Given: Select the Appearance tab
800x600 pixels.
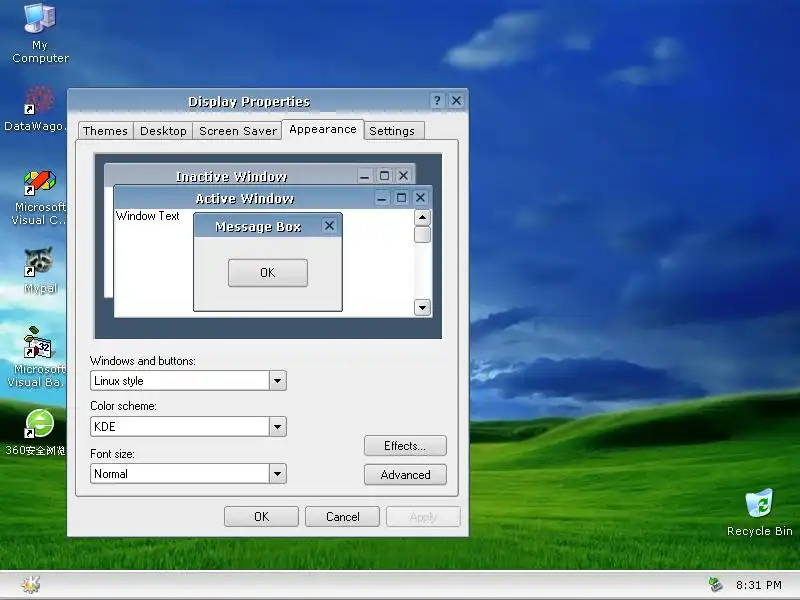Looking at the screenshot, I should point(323,129).
